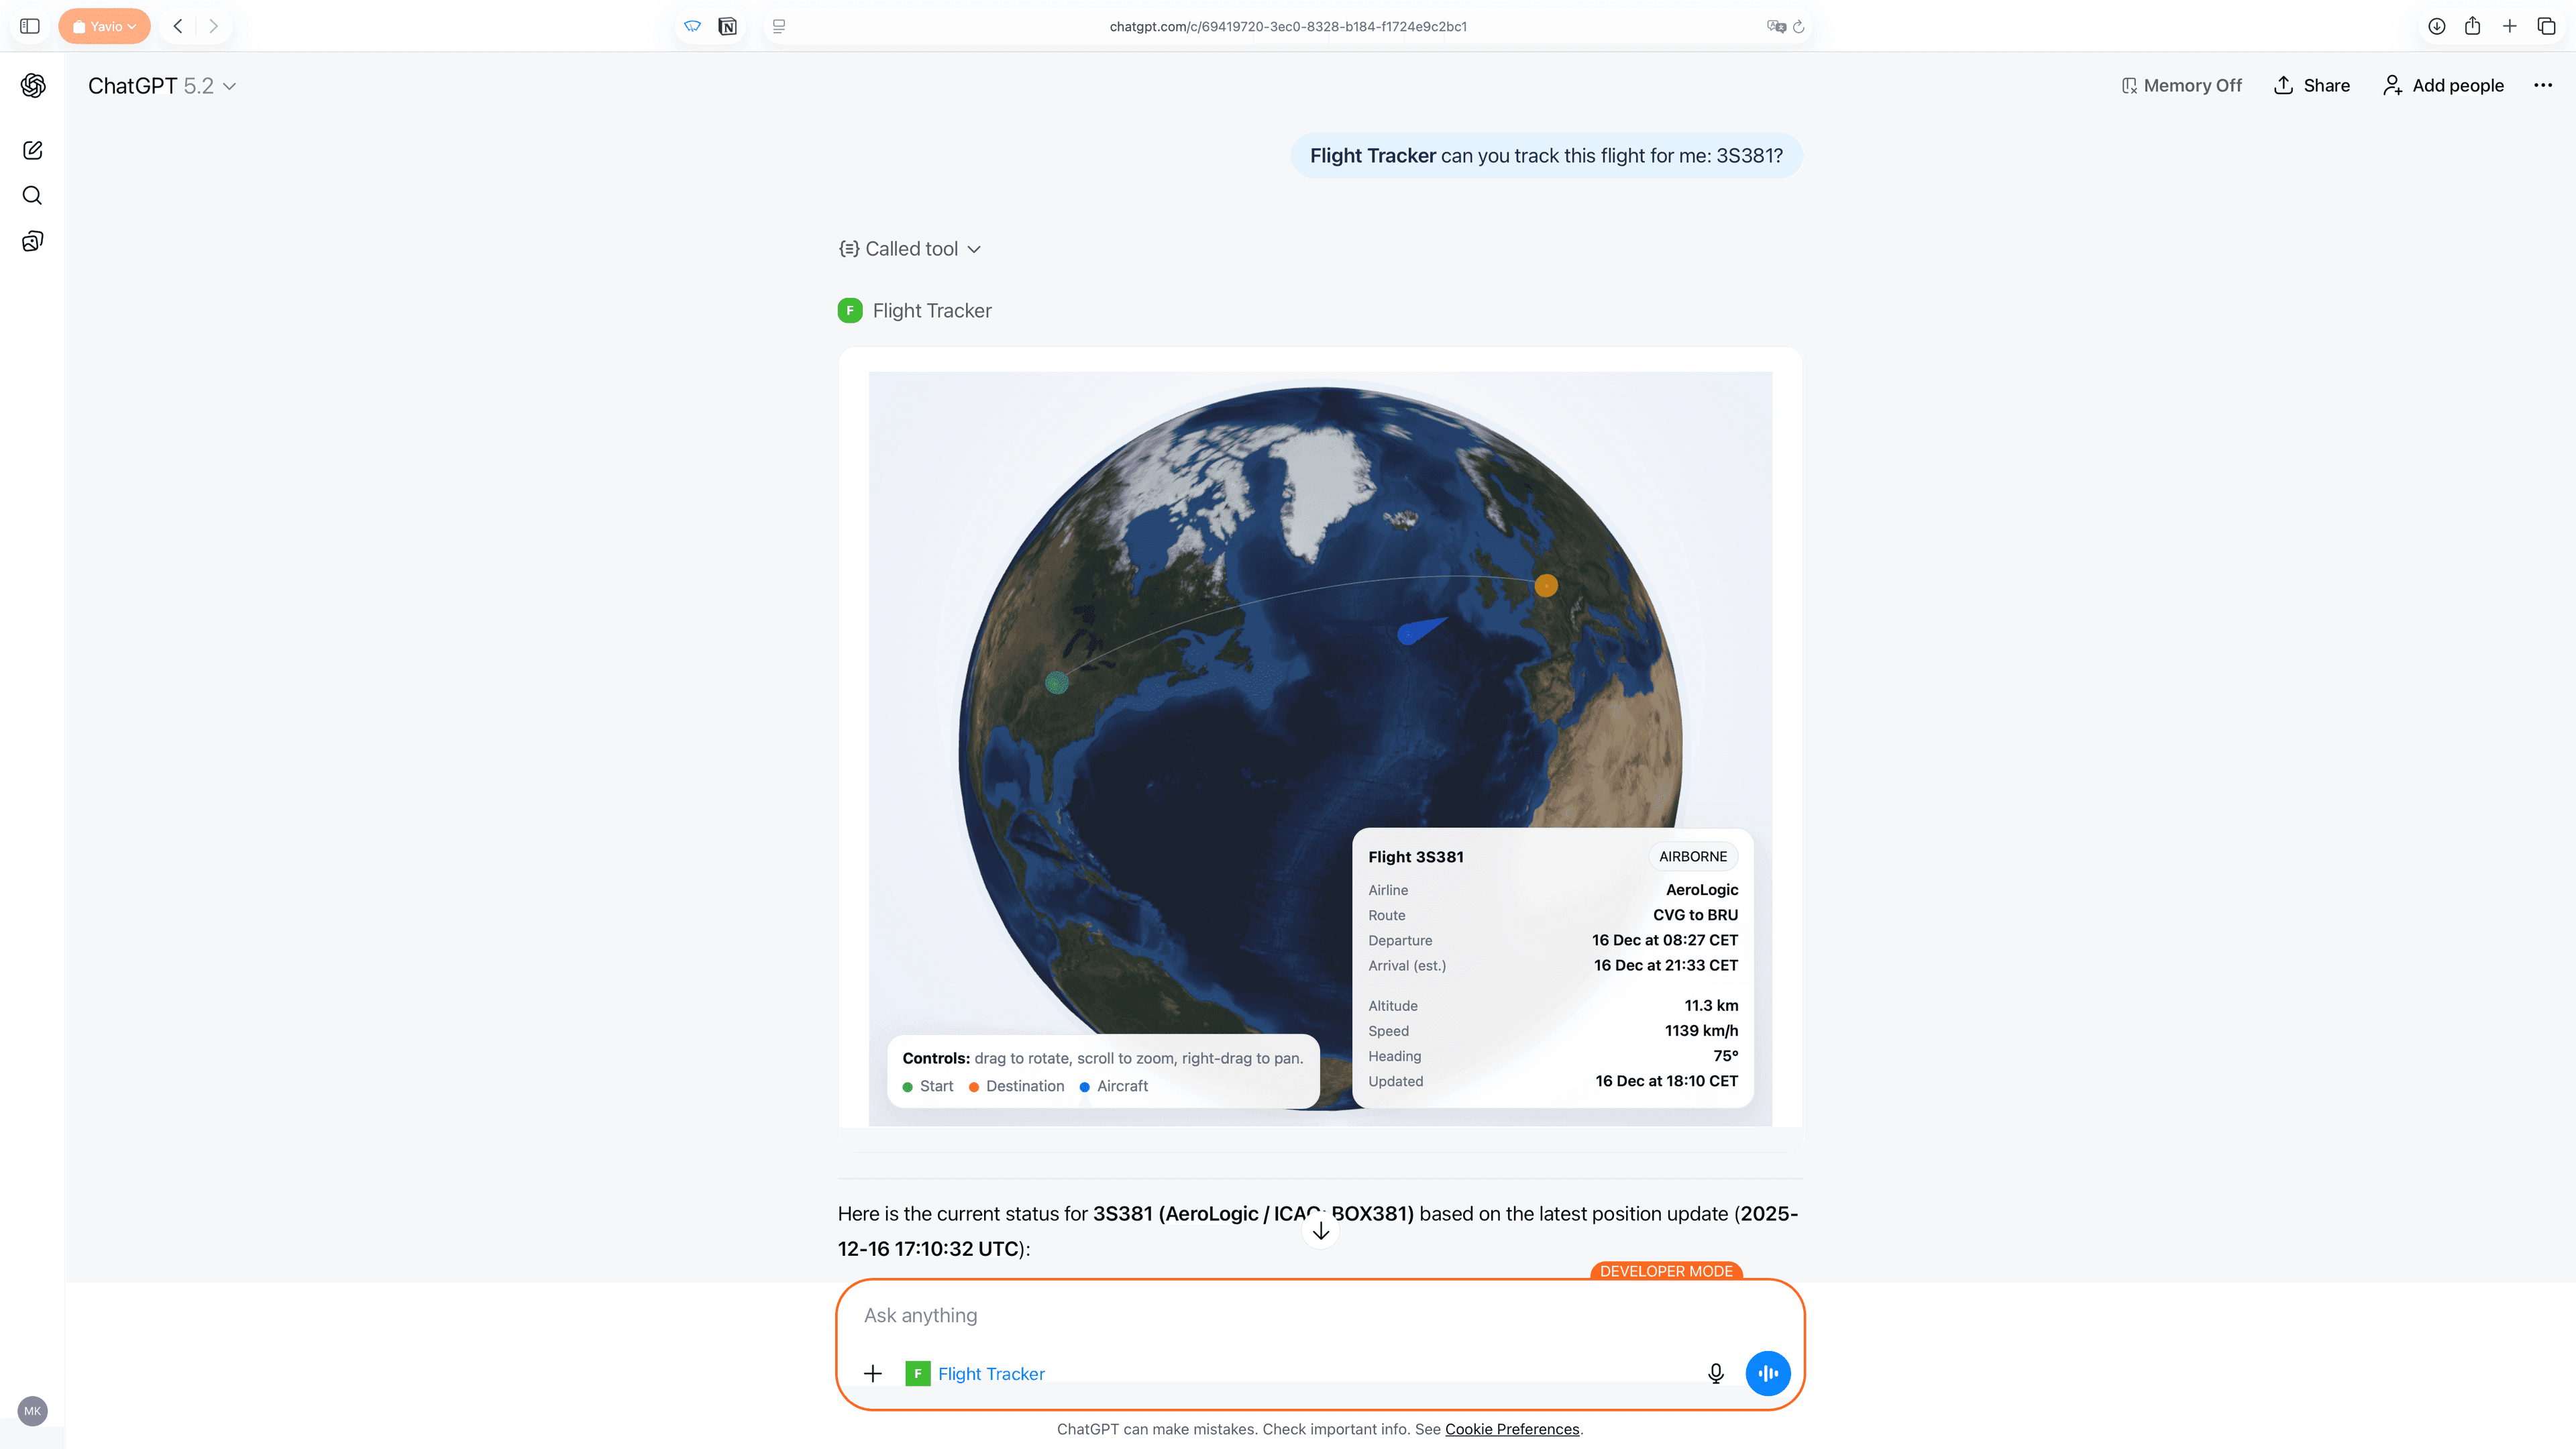Click Add people for this chat
Image resolution: width=2576 pixels, height=1449 pixels.
2443,86
